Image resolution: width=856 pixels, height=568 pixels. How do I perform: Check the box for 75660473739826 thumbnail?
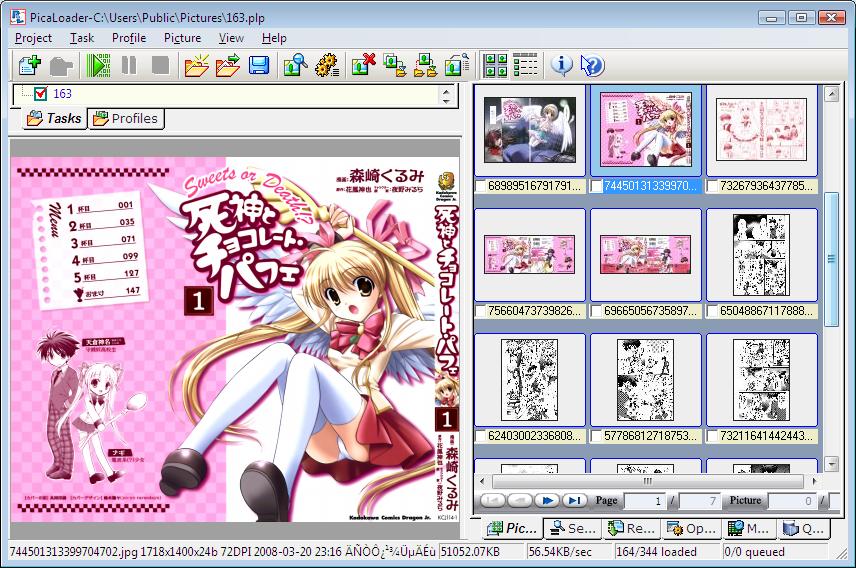tap(480, 311)
